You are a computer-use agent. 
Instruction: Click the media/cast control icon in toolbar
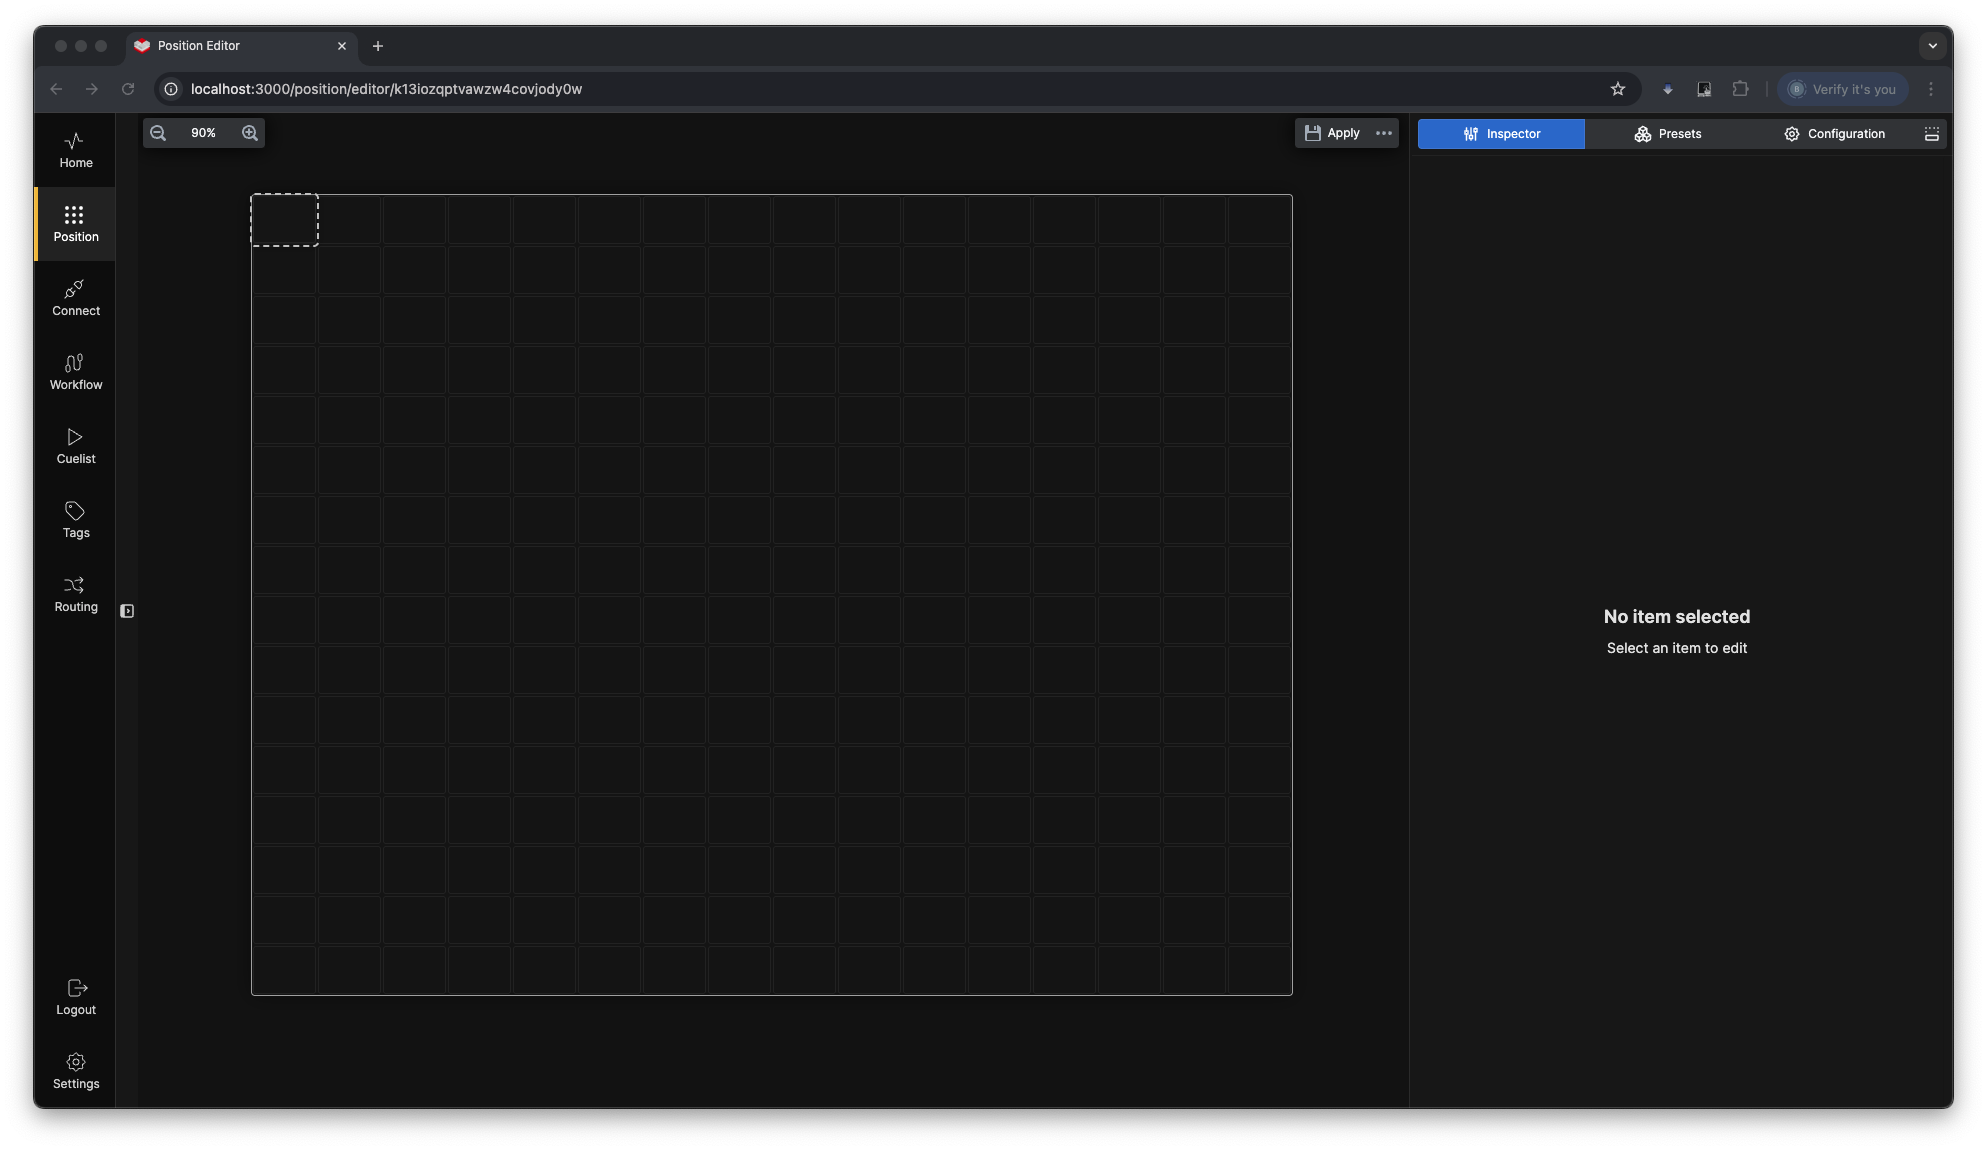tap(1704, 89)
